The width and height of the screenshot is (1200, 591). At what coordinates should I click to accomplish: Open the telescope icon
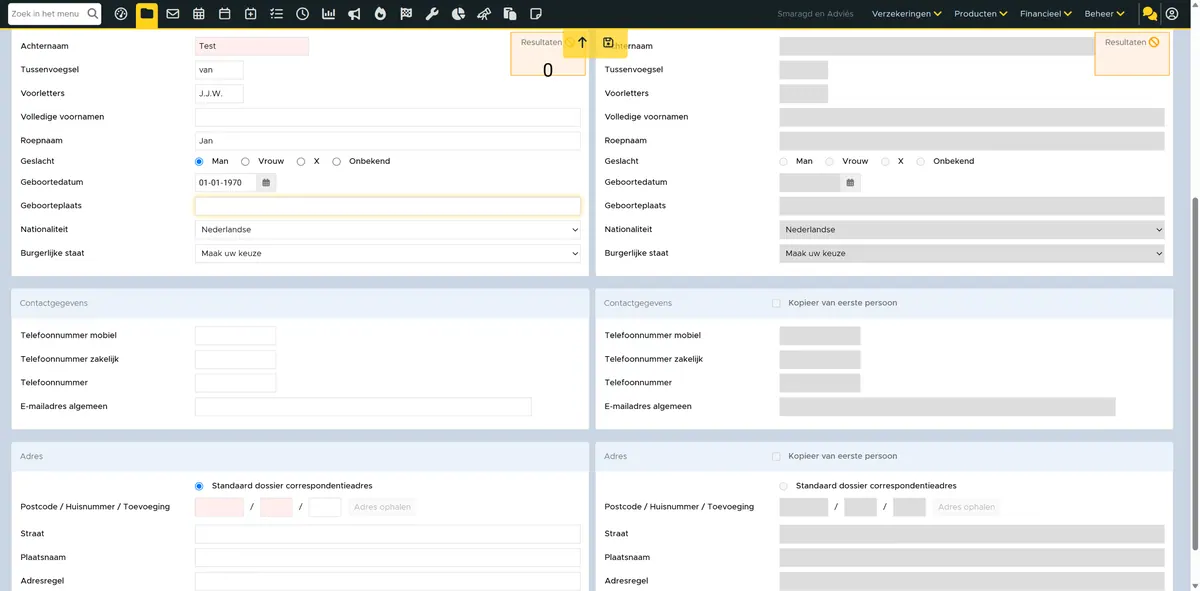[484, 14]
